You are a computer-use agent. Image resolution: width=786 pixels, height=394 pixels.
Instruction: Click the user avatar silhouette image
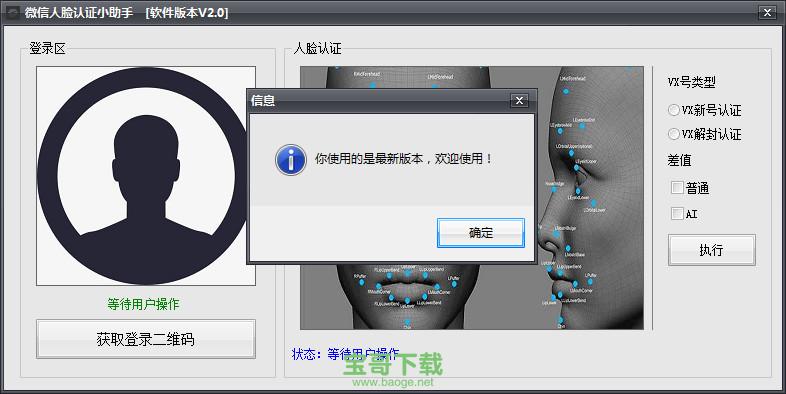click(x=146, y=176)
